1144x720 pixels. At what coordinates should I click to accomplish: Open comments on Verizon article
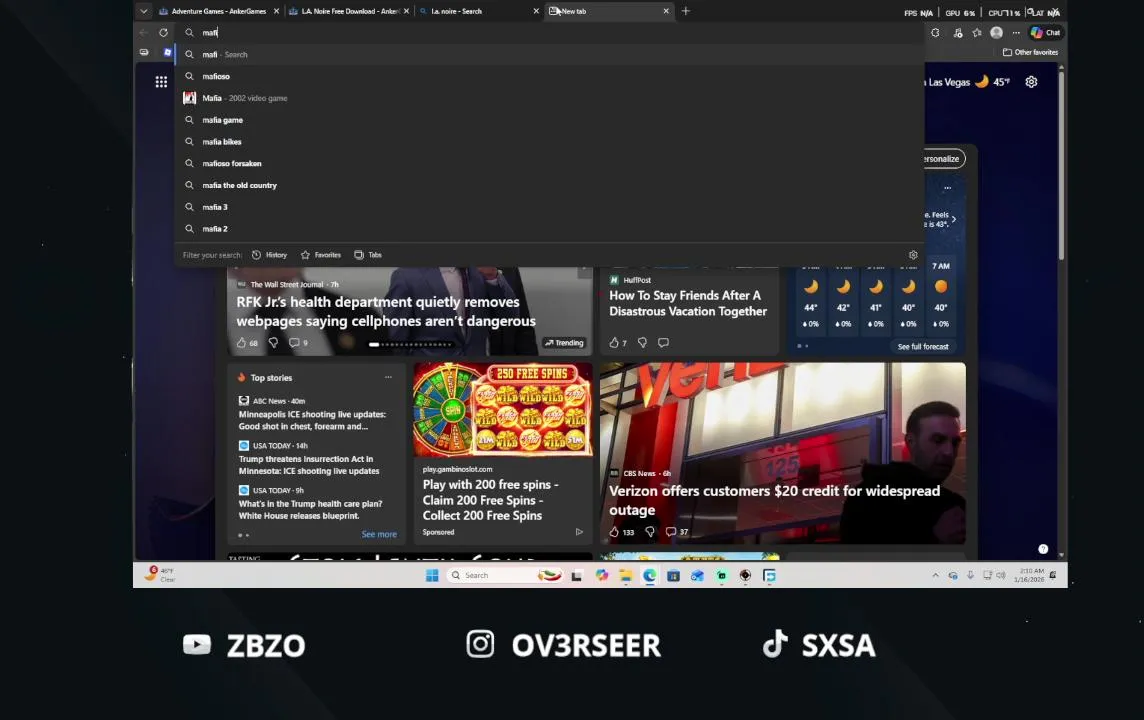coord(676,533)
